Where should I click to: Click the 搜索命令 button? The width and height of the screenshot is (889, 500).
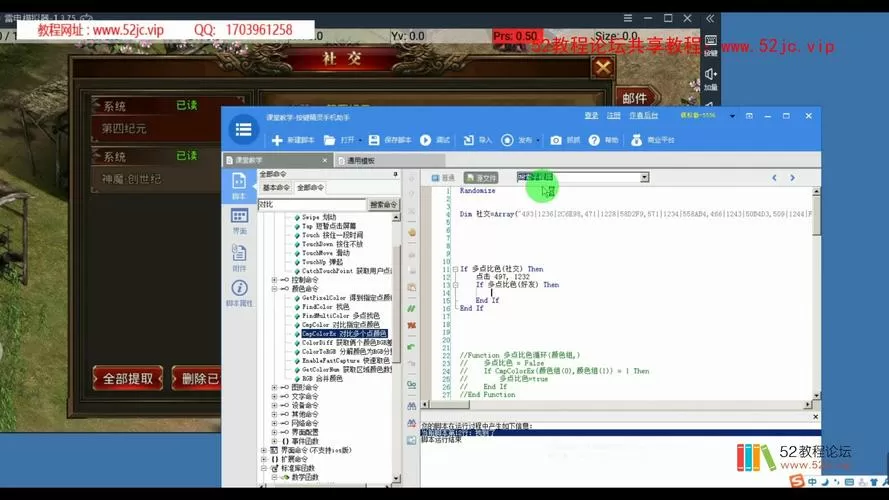click(x=383, y=204)
